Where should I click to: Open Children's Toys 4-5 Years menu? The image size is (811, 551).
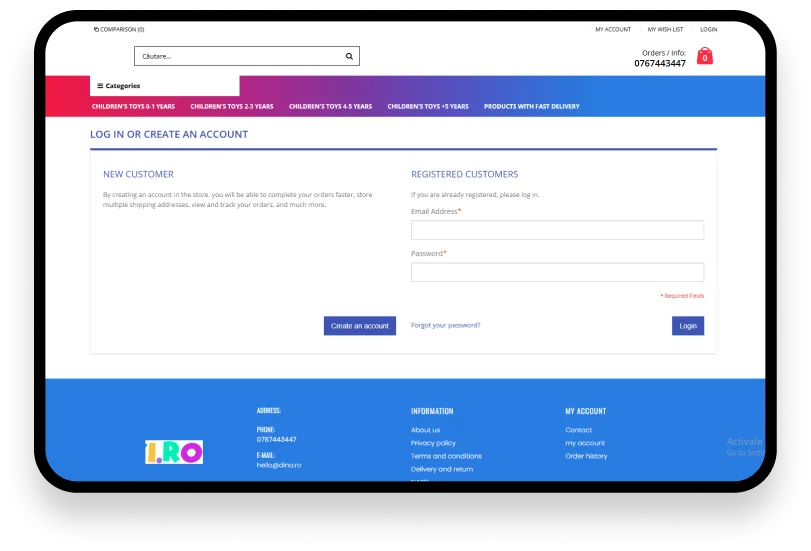331,107
